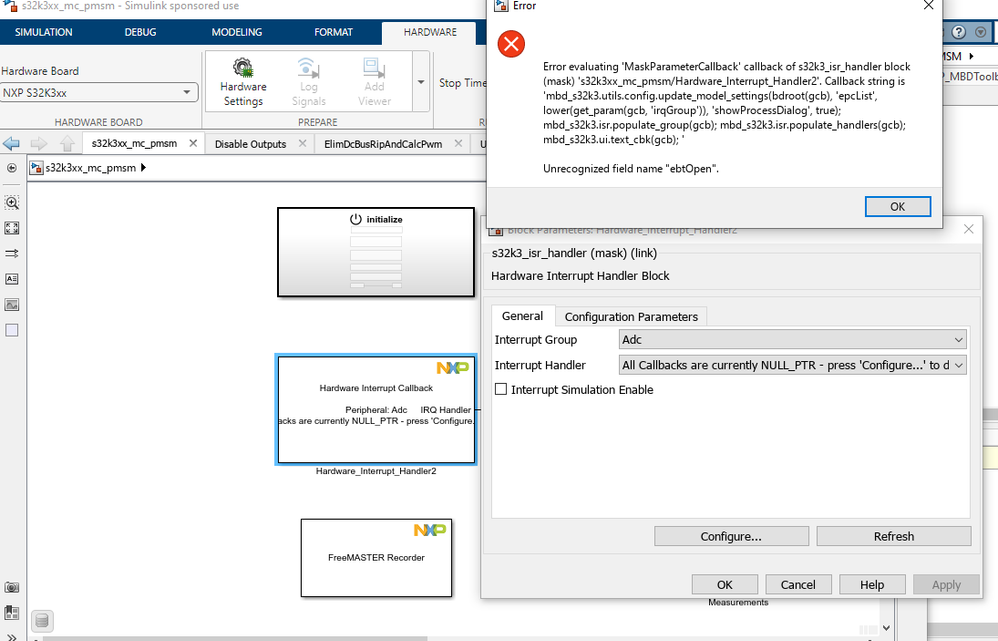Select the FreeMASTER Recorder block
This screenshot has height=641, width=998.
point(376,558)
